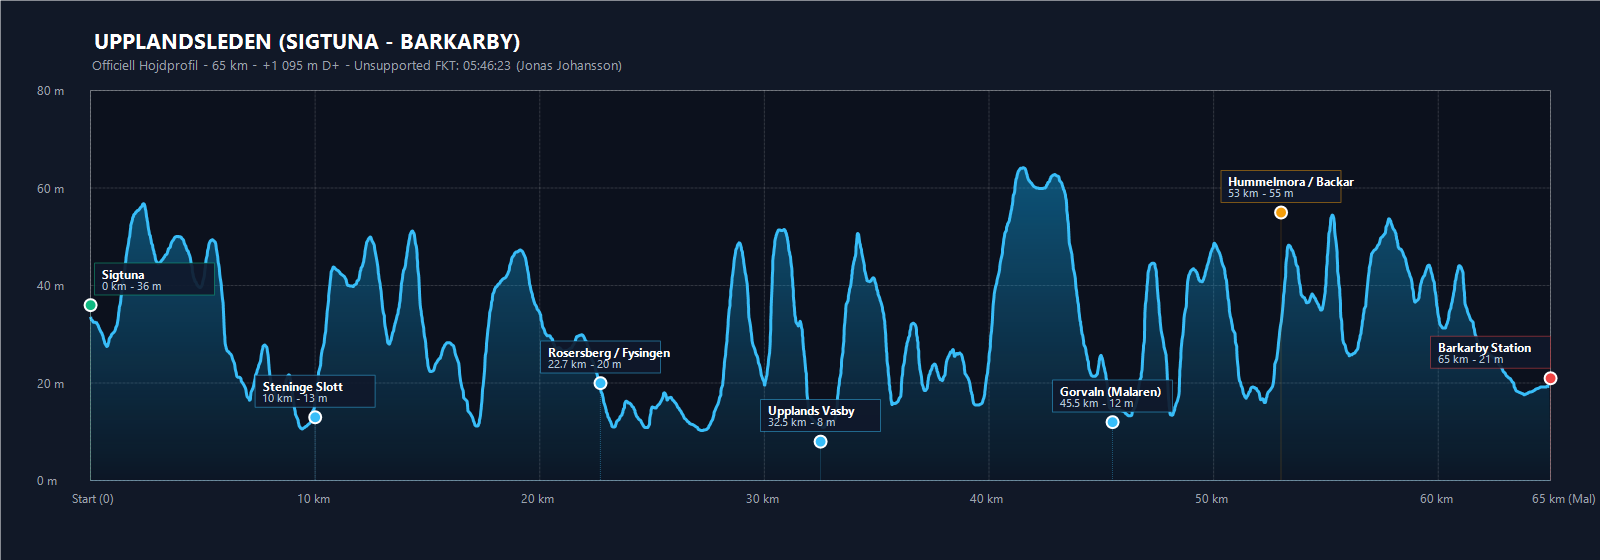Screen dimensions: 1600x560
Task: Click the red Barkarby Station finish dot
Action: 1550,378
